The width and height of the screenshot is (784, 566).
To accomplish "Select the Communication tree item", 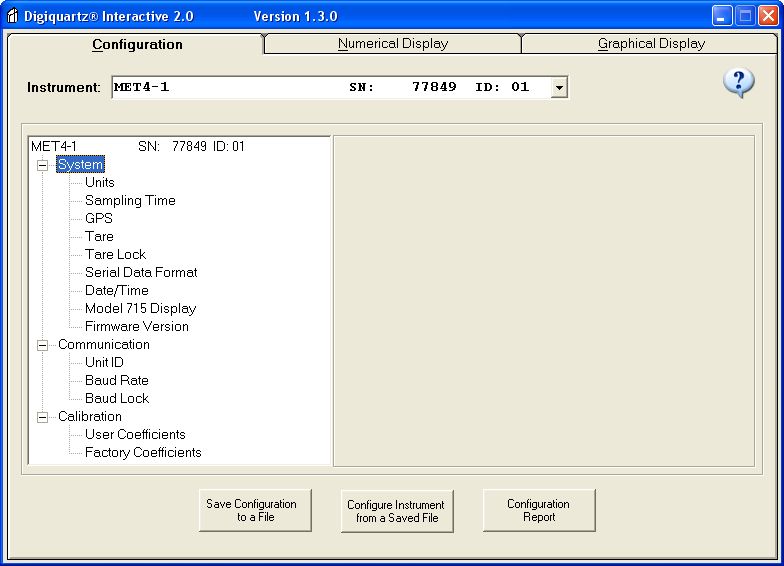I will (104, 344).
